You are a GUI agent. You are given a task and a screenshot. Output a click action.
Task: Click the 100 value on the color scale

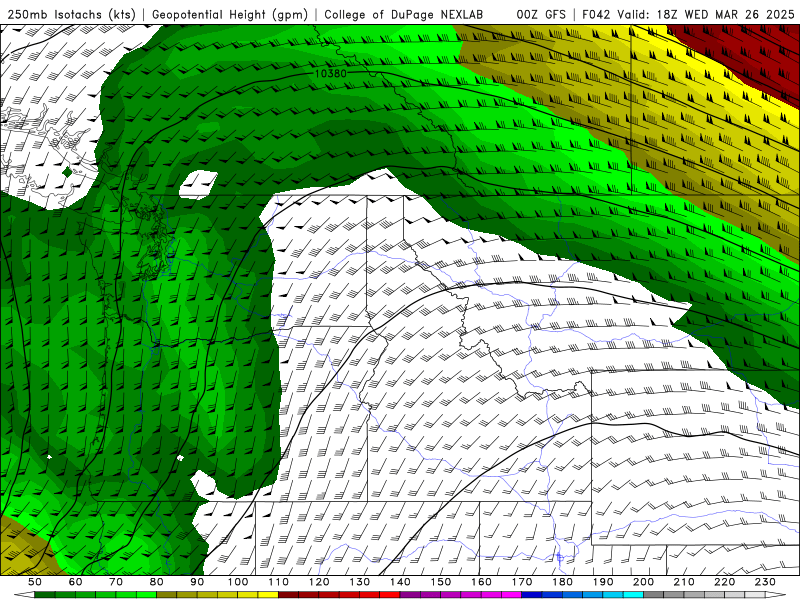click(238, 582)
